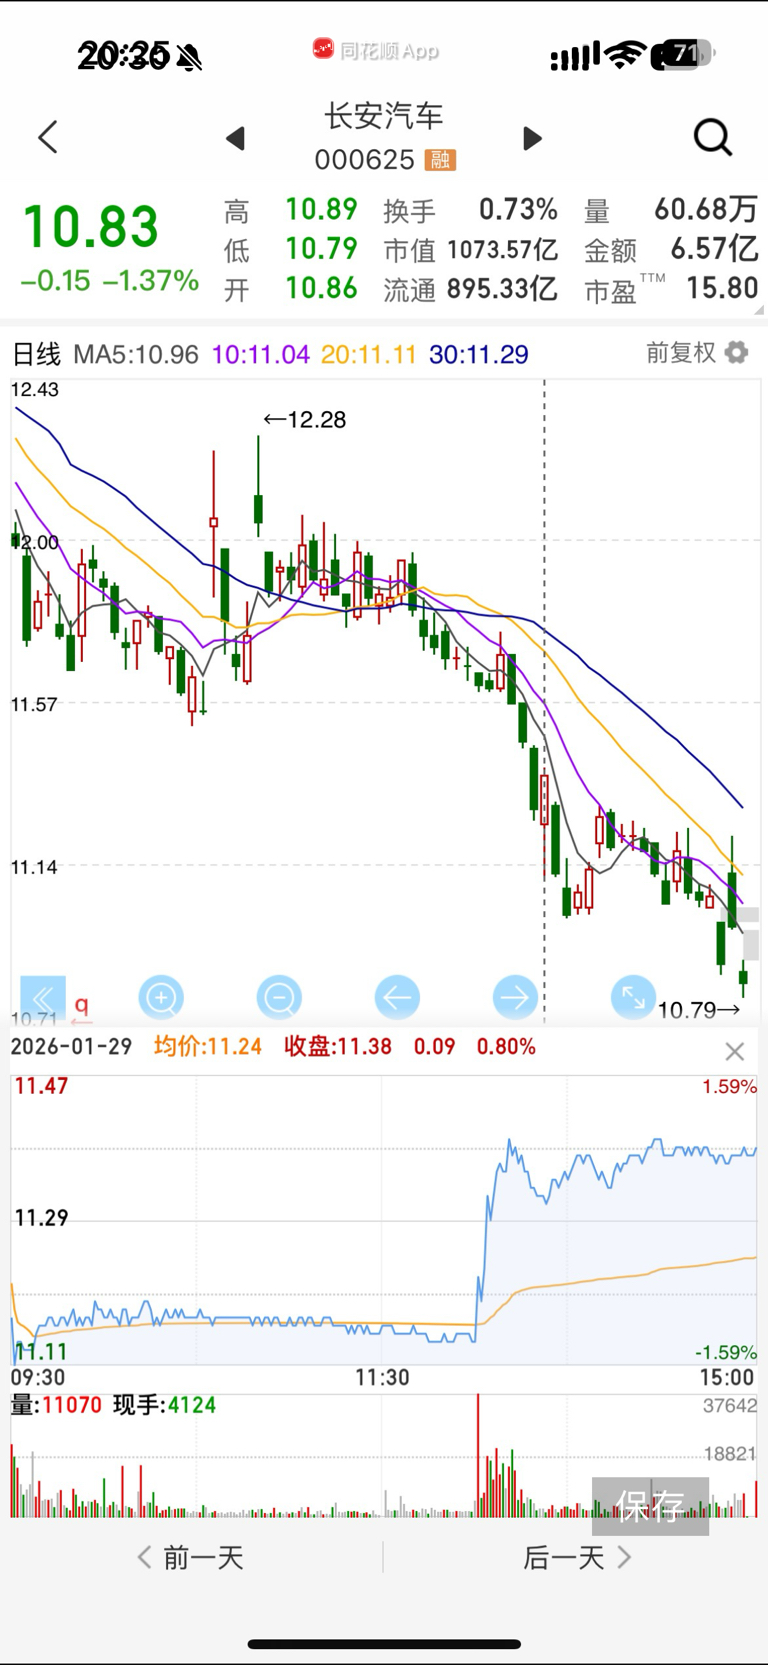The height and width of the screenshot is (1665, 769).
Task: Go to 后一天 next day
Action: point(577,1557)
